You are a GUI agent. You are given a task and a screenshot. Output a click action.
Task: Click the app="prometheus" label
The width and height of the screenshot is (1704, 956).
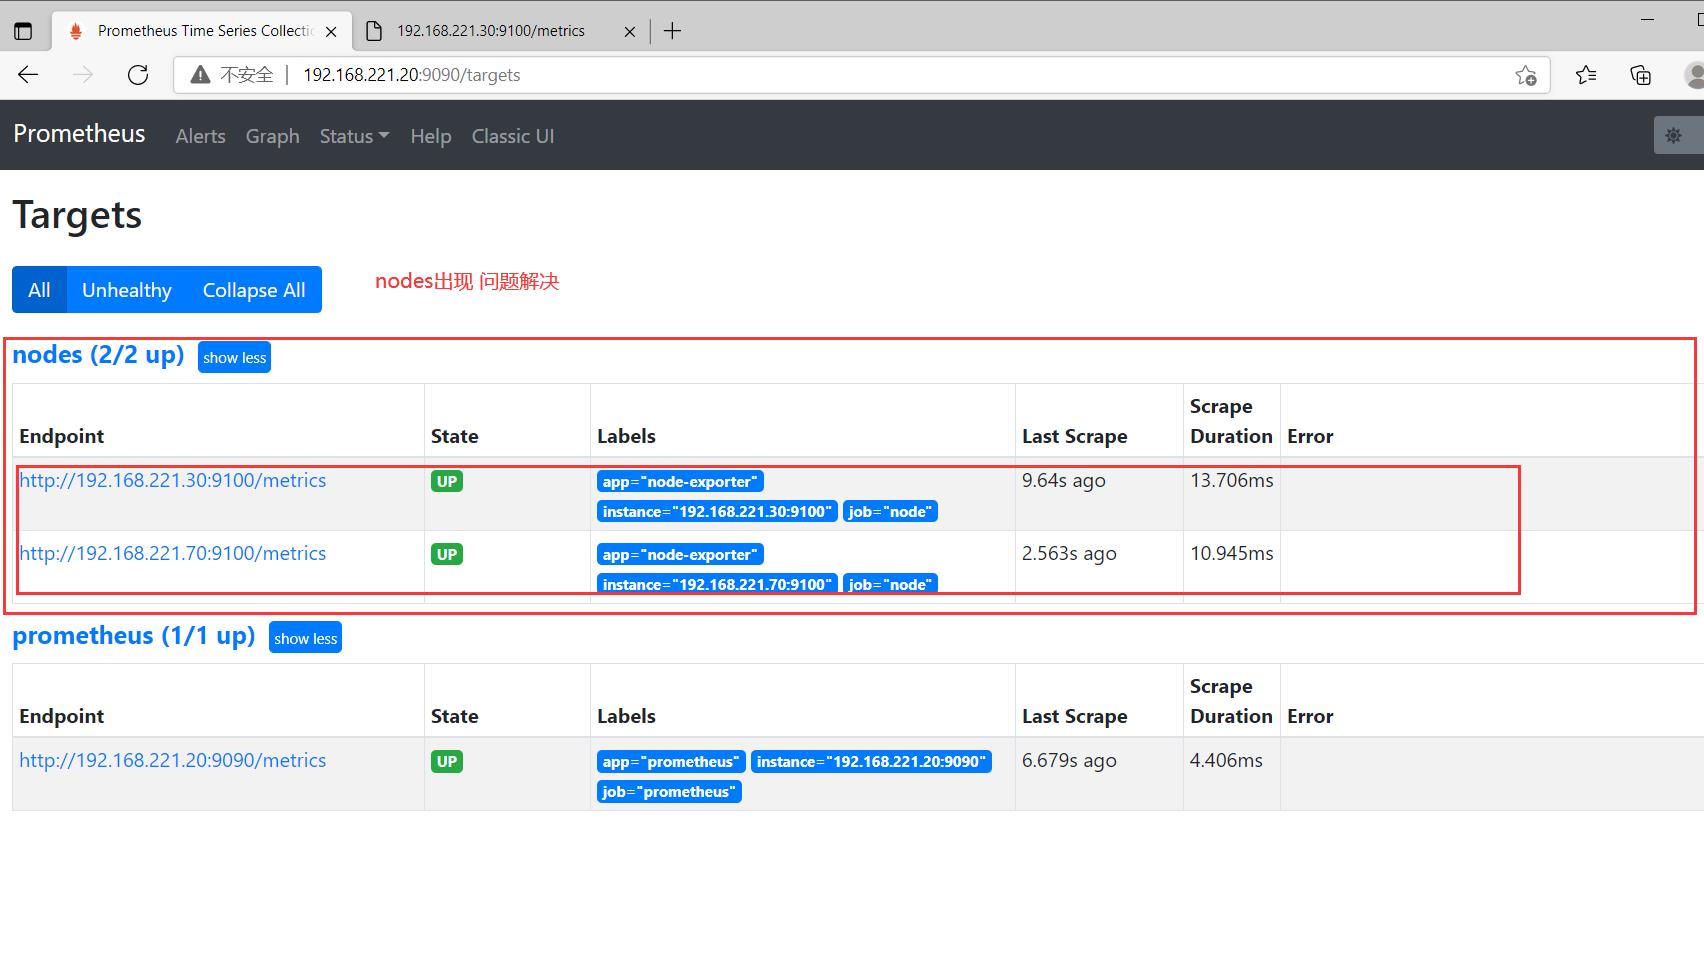(671, 761)
